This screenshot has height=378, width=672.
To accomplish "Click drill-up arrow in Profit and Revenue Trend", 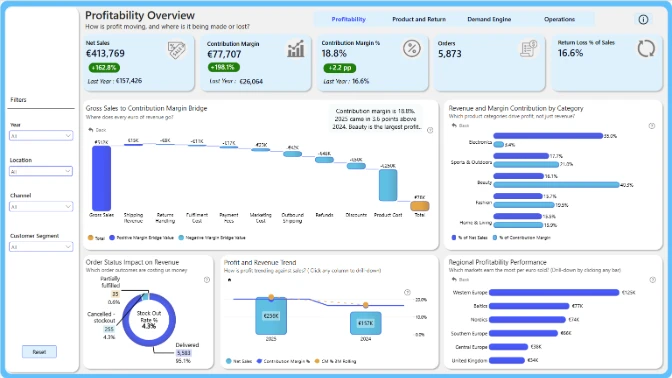I will pyautogui.click(x=229, y=280).
